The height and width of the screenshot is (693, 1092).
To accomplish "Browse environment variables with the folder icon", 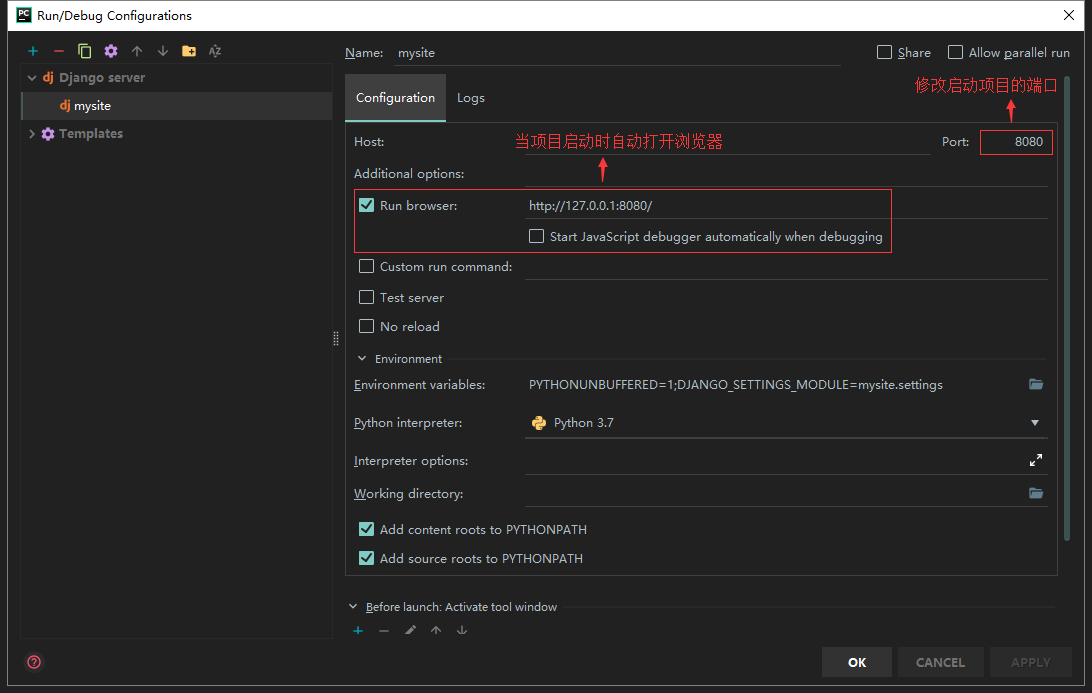I will click(x=1036, y=384).
